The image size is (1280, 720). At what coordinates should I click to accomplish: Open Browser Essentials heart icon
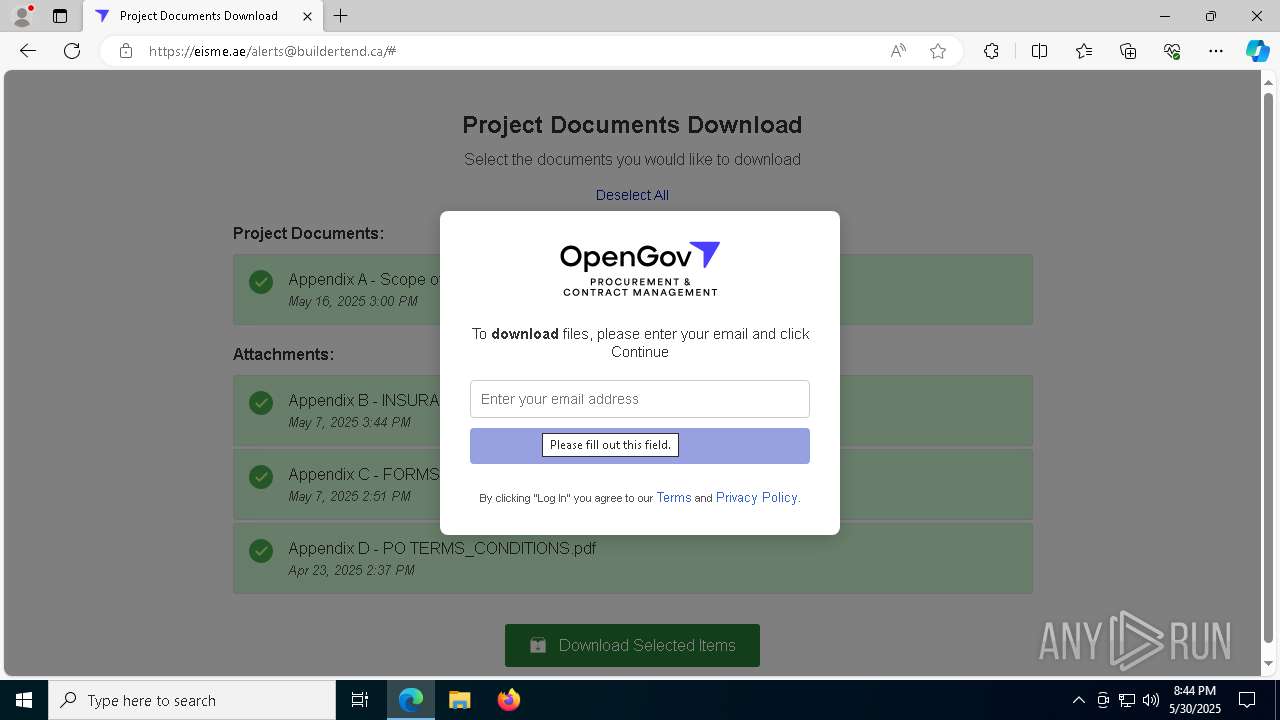coord(1172,51)
